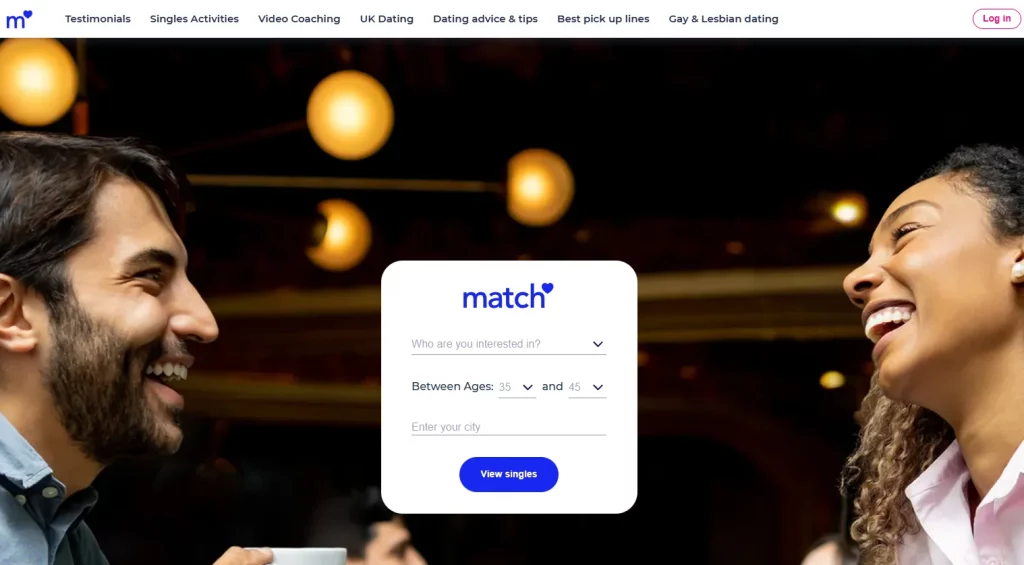
Task: Click the Log in button
Action: coord(996,18)
